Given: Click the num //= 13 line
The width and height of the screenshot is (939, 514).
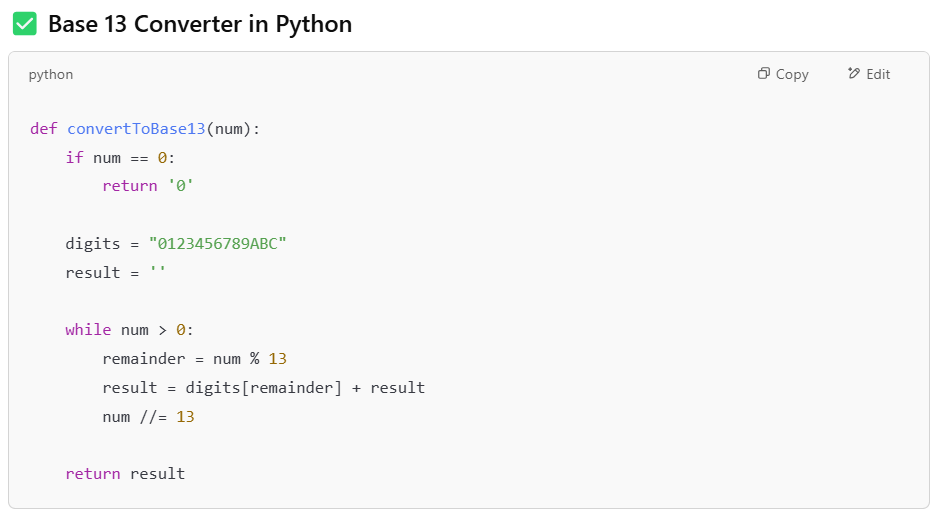Looking at the screenshot, I should [x=148, y=416].
